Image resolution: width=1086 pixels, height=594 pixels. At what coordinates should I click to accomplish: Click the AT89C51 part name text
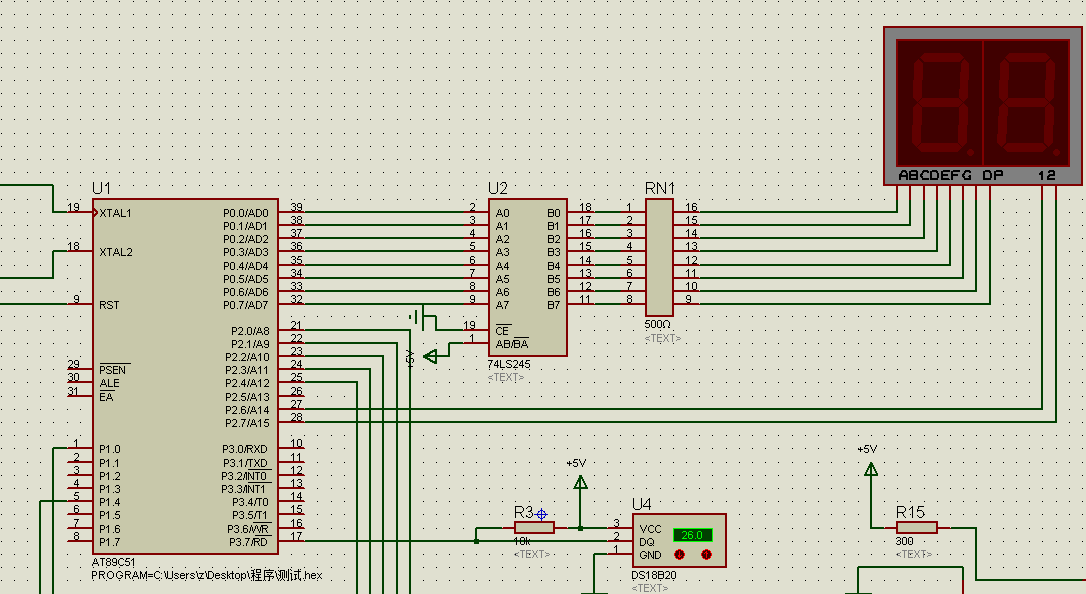(x=114, y=563)
